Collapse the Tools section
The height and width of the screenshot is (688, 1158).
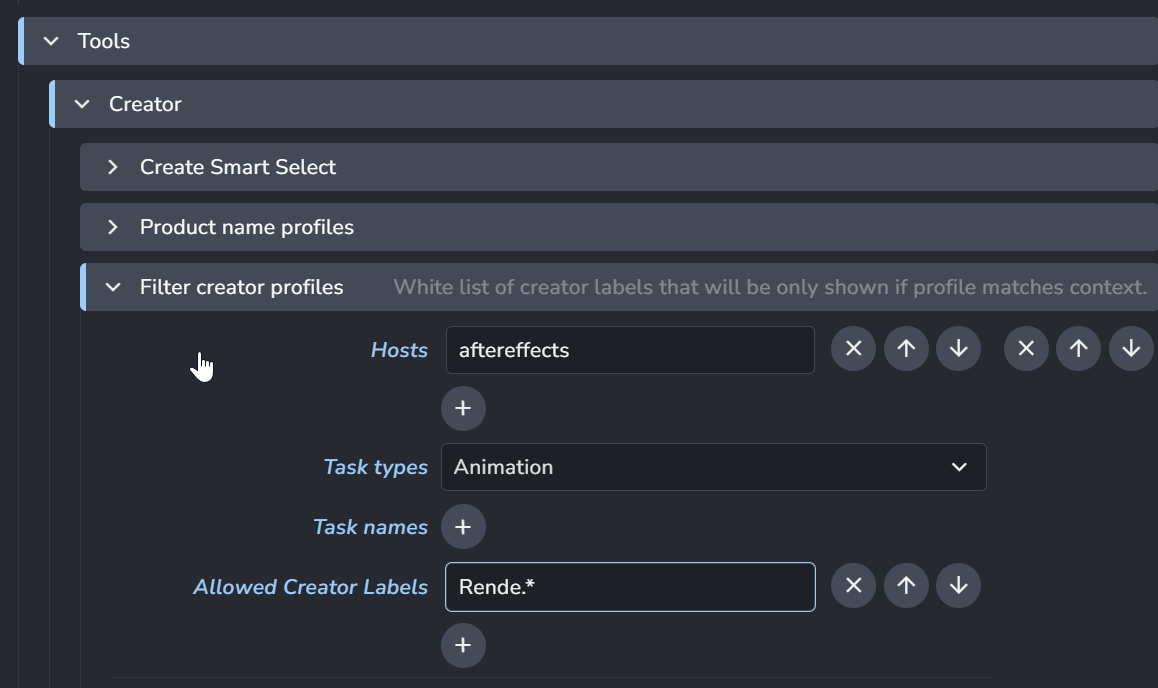point(50,41)
